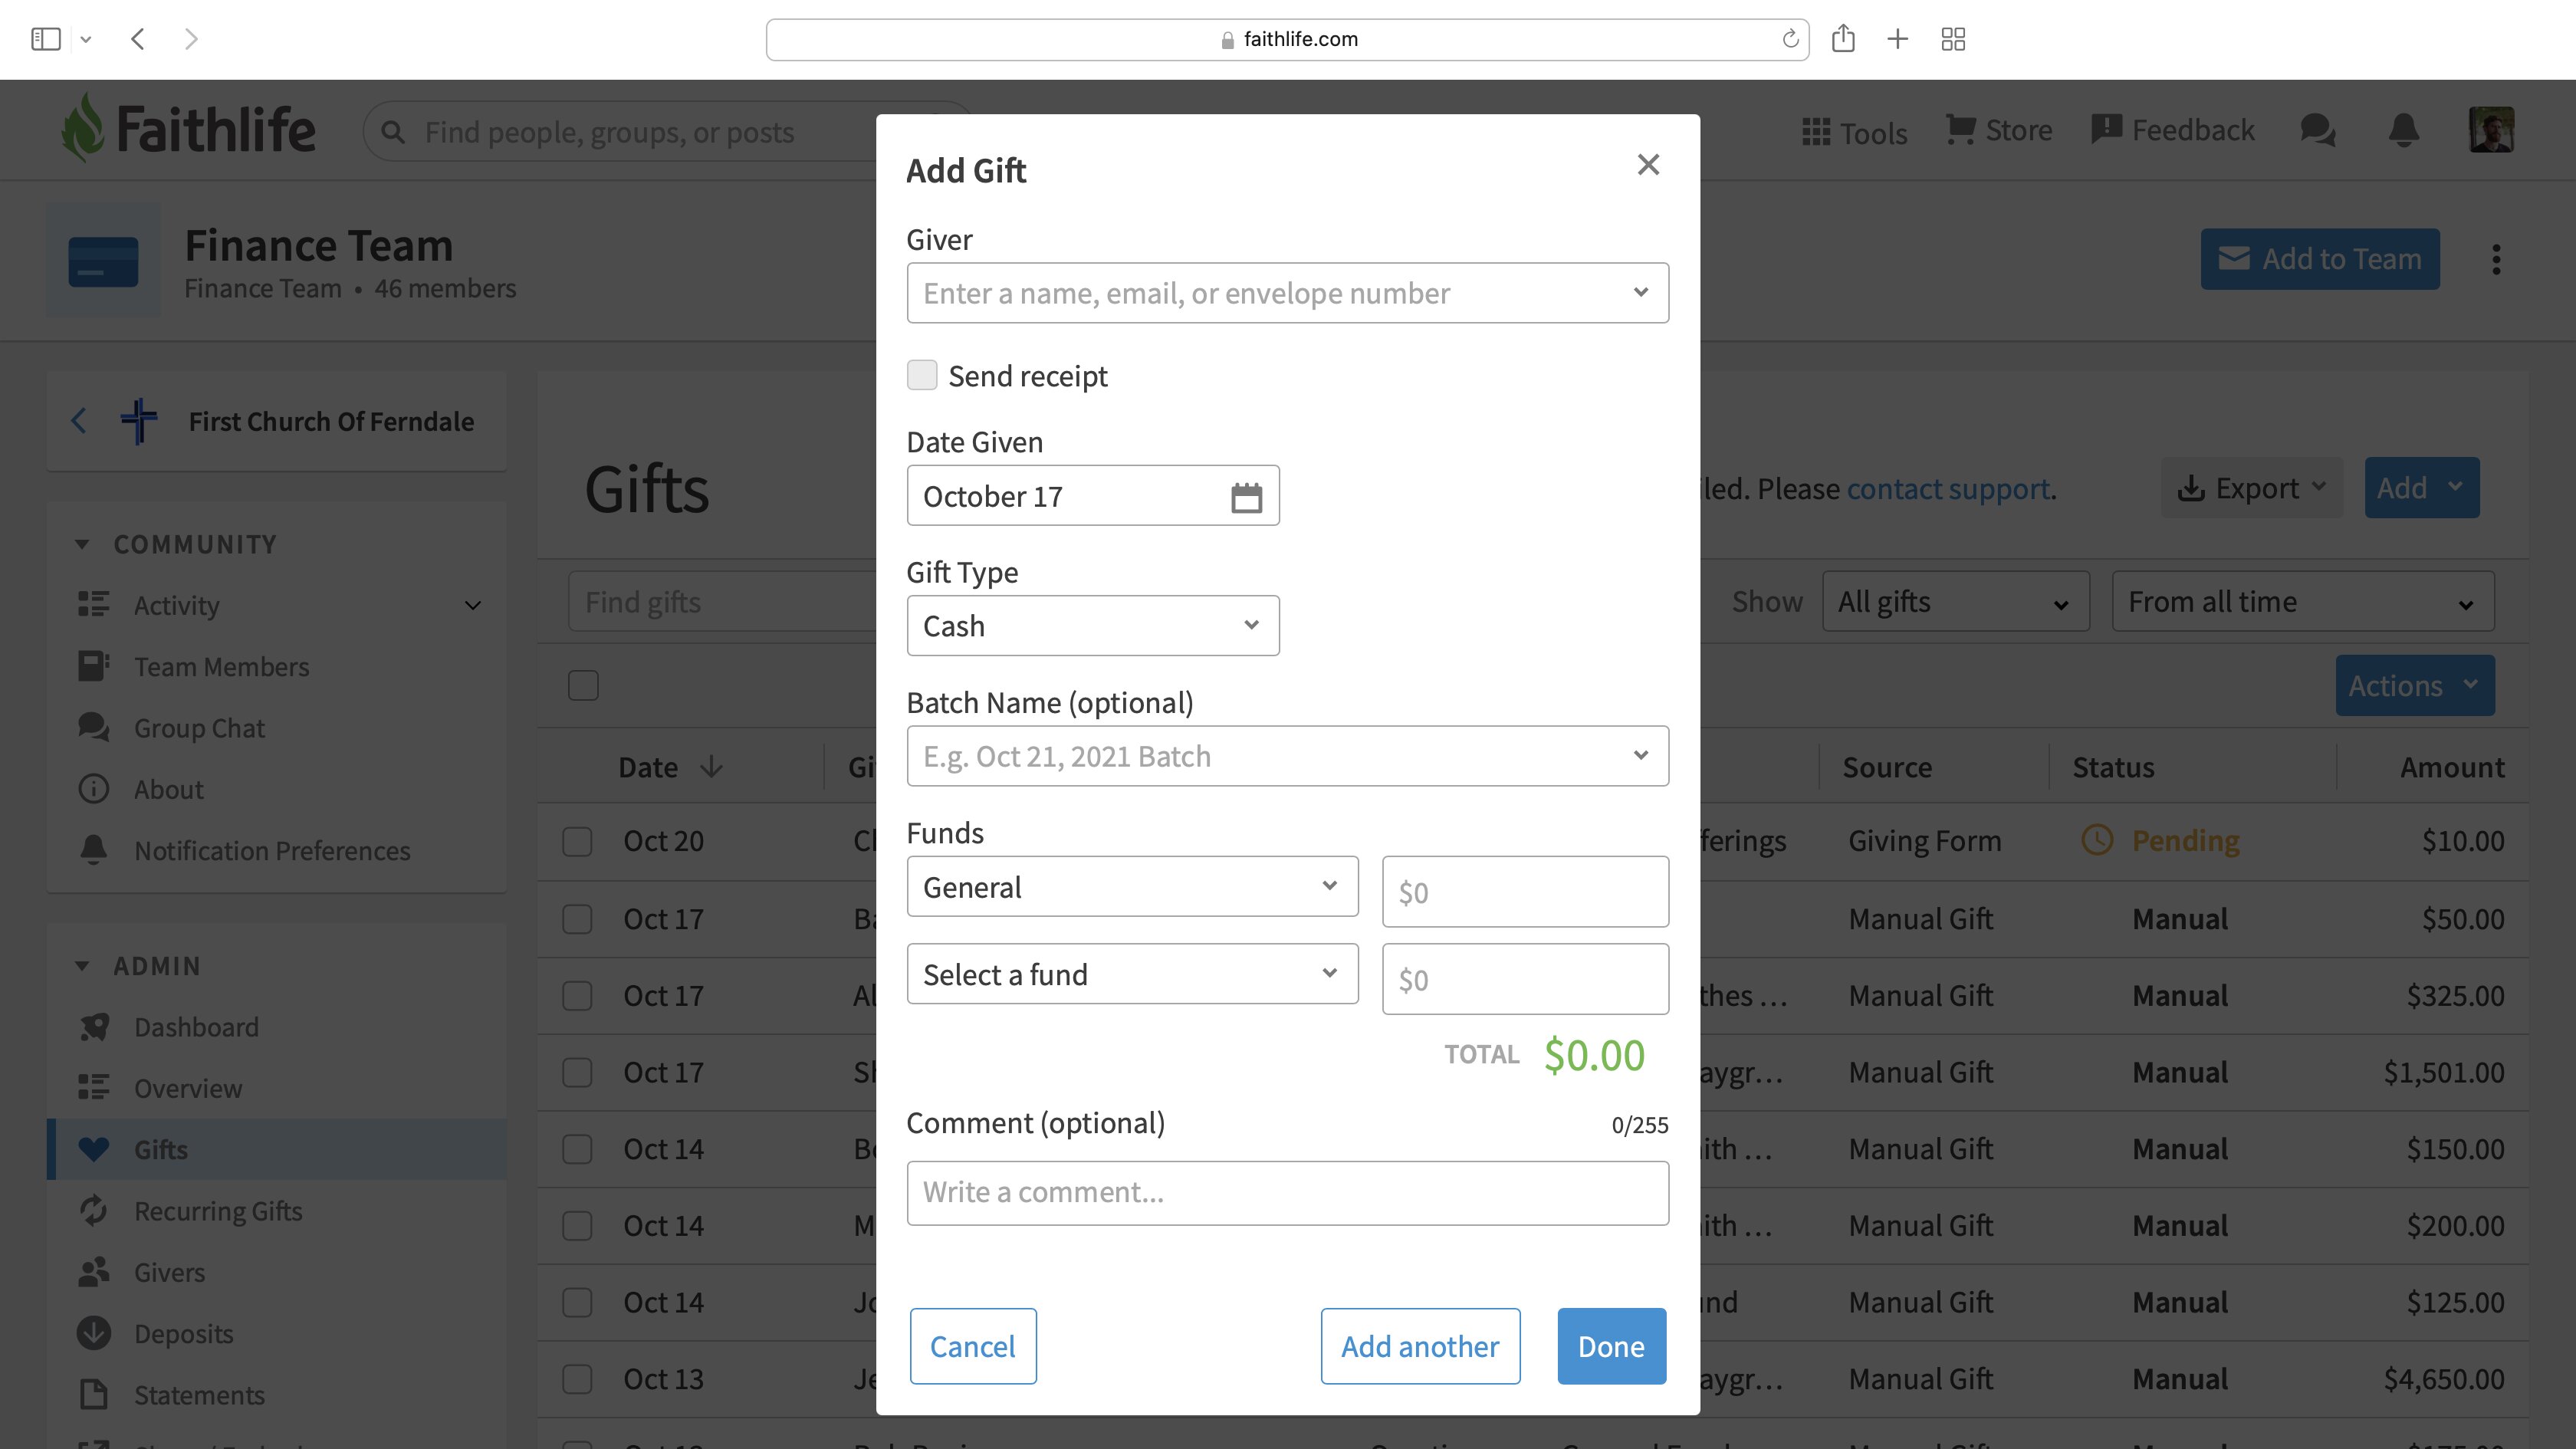Open From all time dropdown
The image size is (2576, 1449).
[x=2302, y=601]
